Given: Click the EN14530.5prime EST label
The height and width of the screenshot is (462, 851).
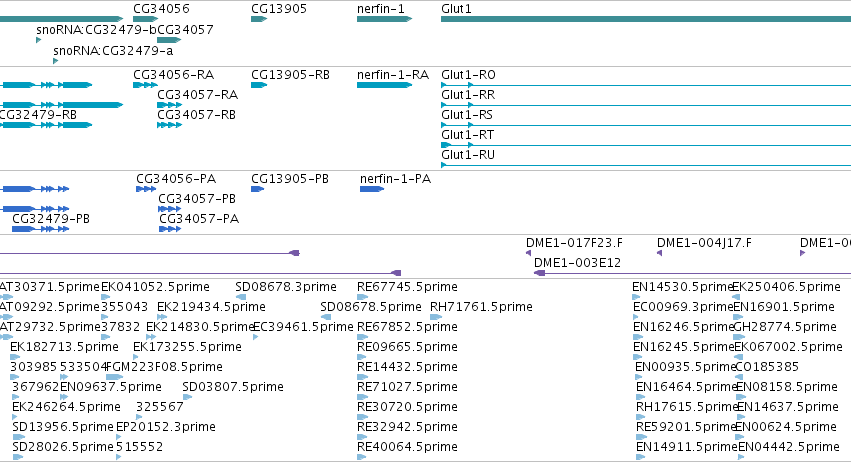Looking at the screenshot, I should pos(683,287).
